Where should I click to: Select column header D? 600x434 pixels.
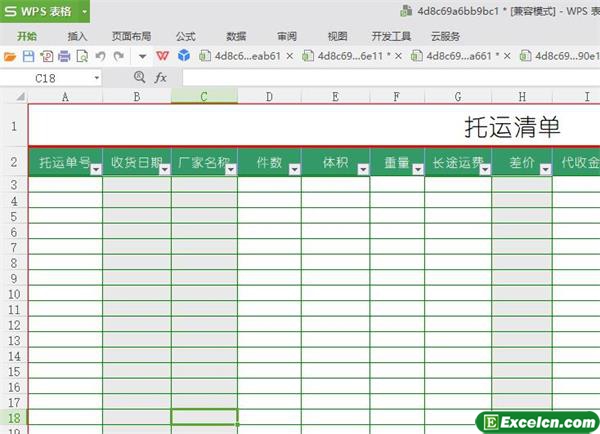[x=270, y=96]
